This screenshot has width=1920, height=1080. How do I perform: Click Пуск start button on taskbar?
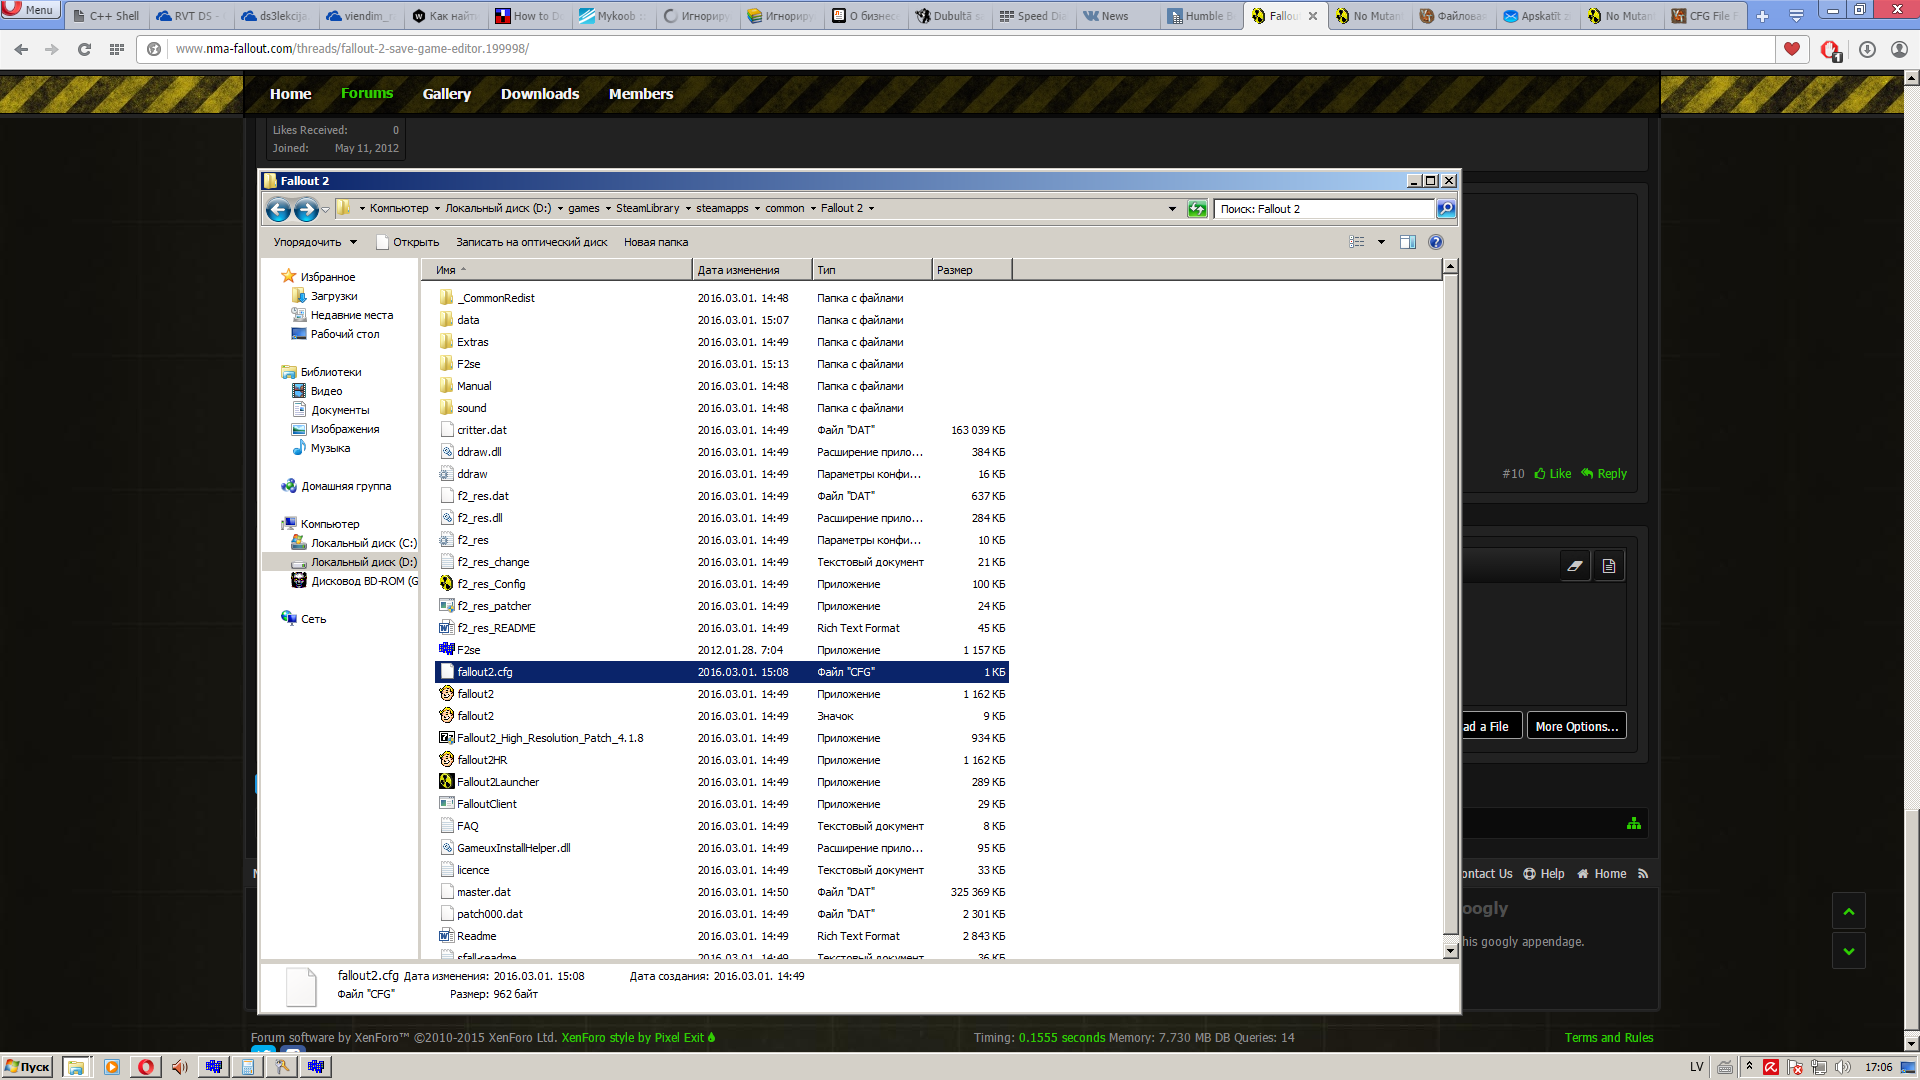[x=27, y=1067]
